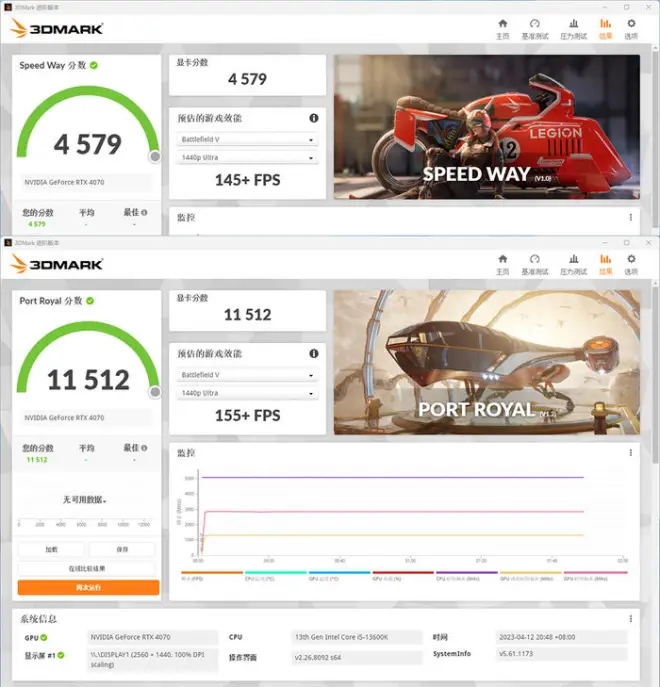Click the compare results online button
The height and width of the screenshot is (687, 660).
(x=88, y=569)
